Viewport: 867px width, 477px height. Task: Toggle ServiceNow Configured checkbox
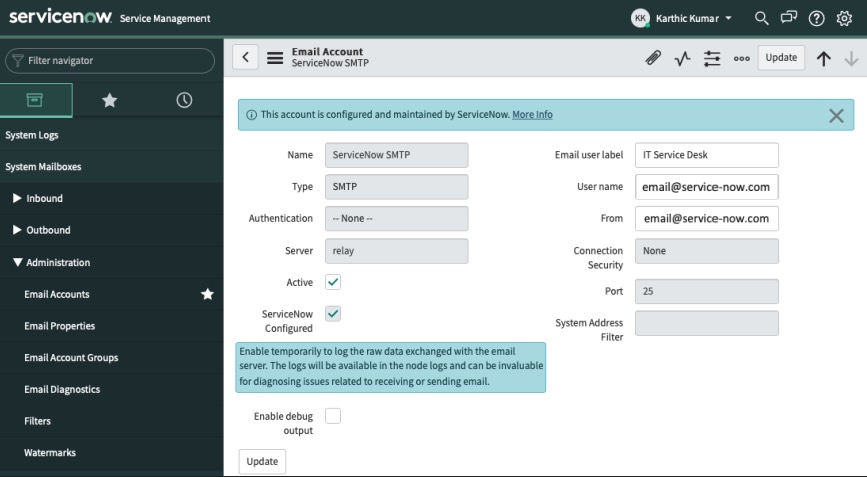(333, 313)
